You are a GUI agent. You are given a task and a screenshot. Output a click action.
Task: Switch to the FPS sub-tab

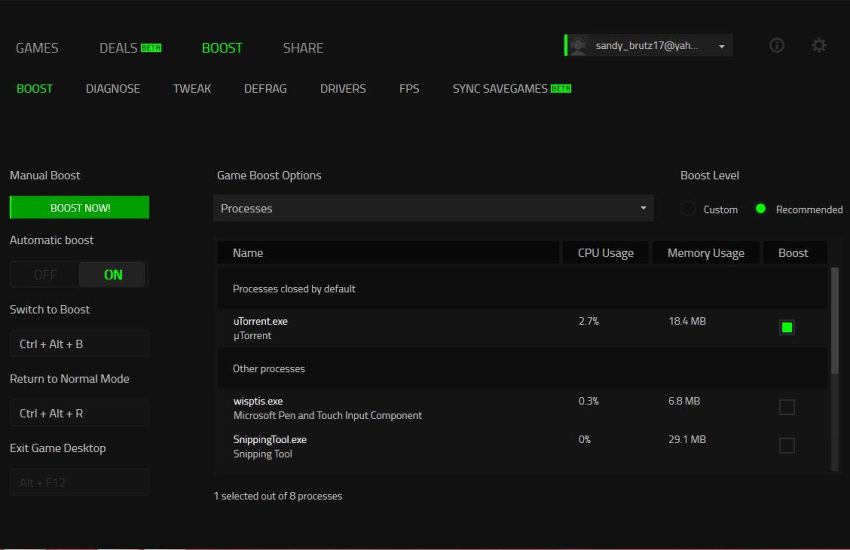click(x=409, y=89)
